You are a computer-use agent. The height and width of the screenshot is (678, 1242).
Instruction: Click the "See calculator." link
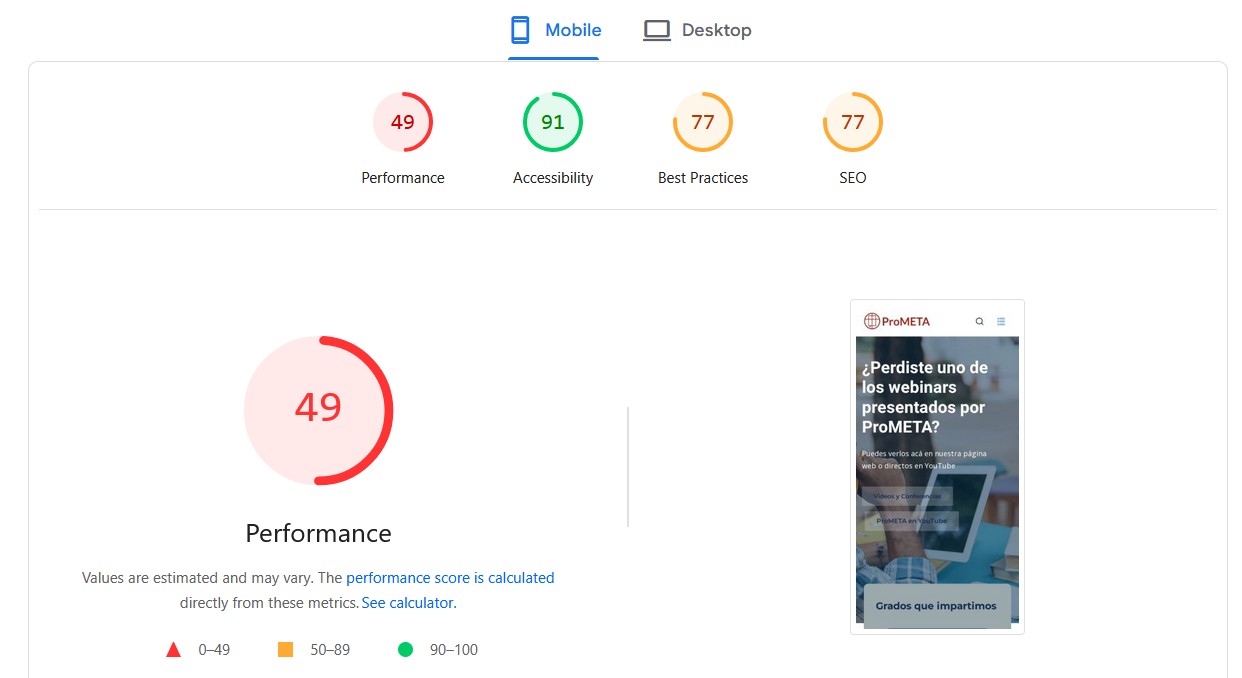point(408,603)
